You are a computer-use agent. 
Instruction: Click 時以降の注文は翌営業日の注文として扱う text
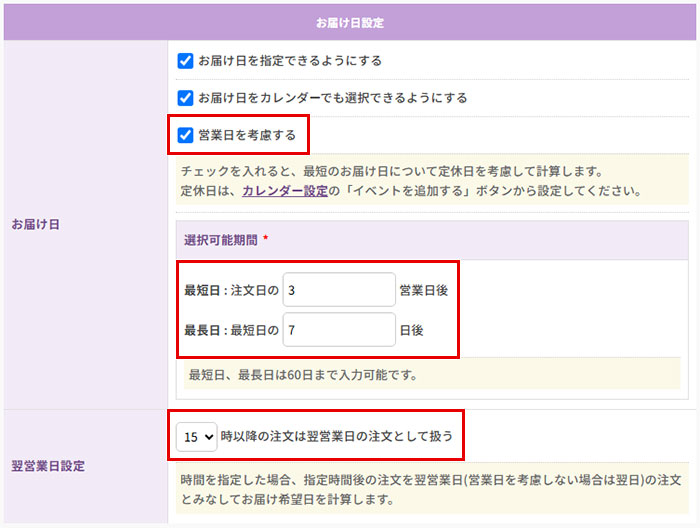click(337, 436)
